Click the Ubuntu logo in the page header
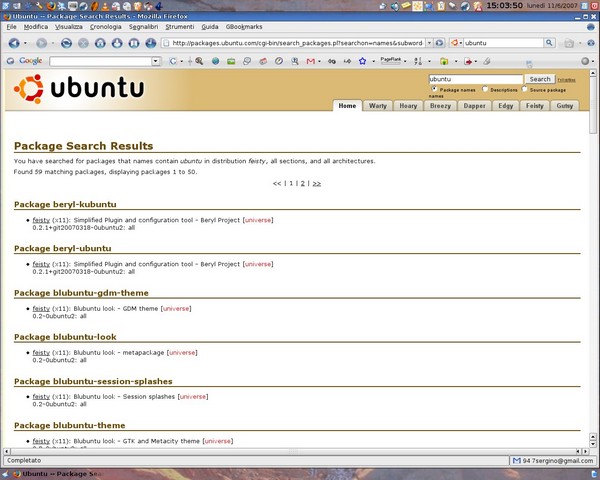 tap(79, 88)
